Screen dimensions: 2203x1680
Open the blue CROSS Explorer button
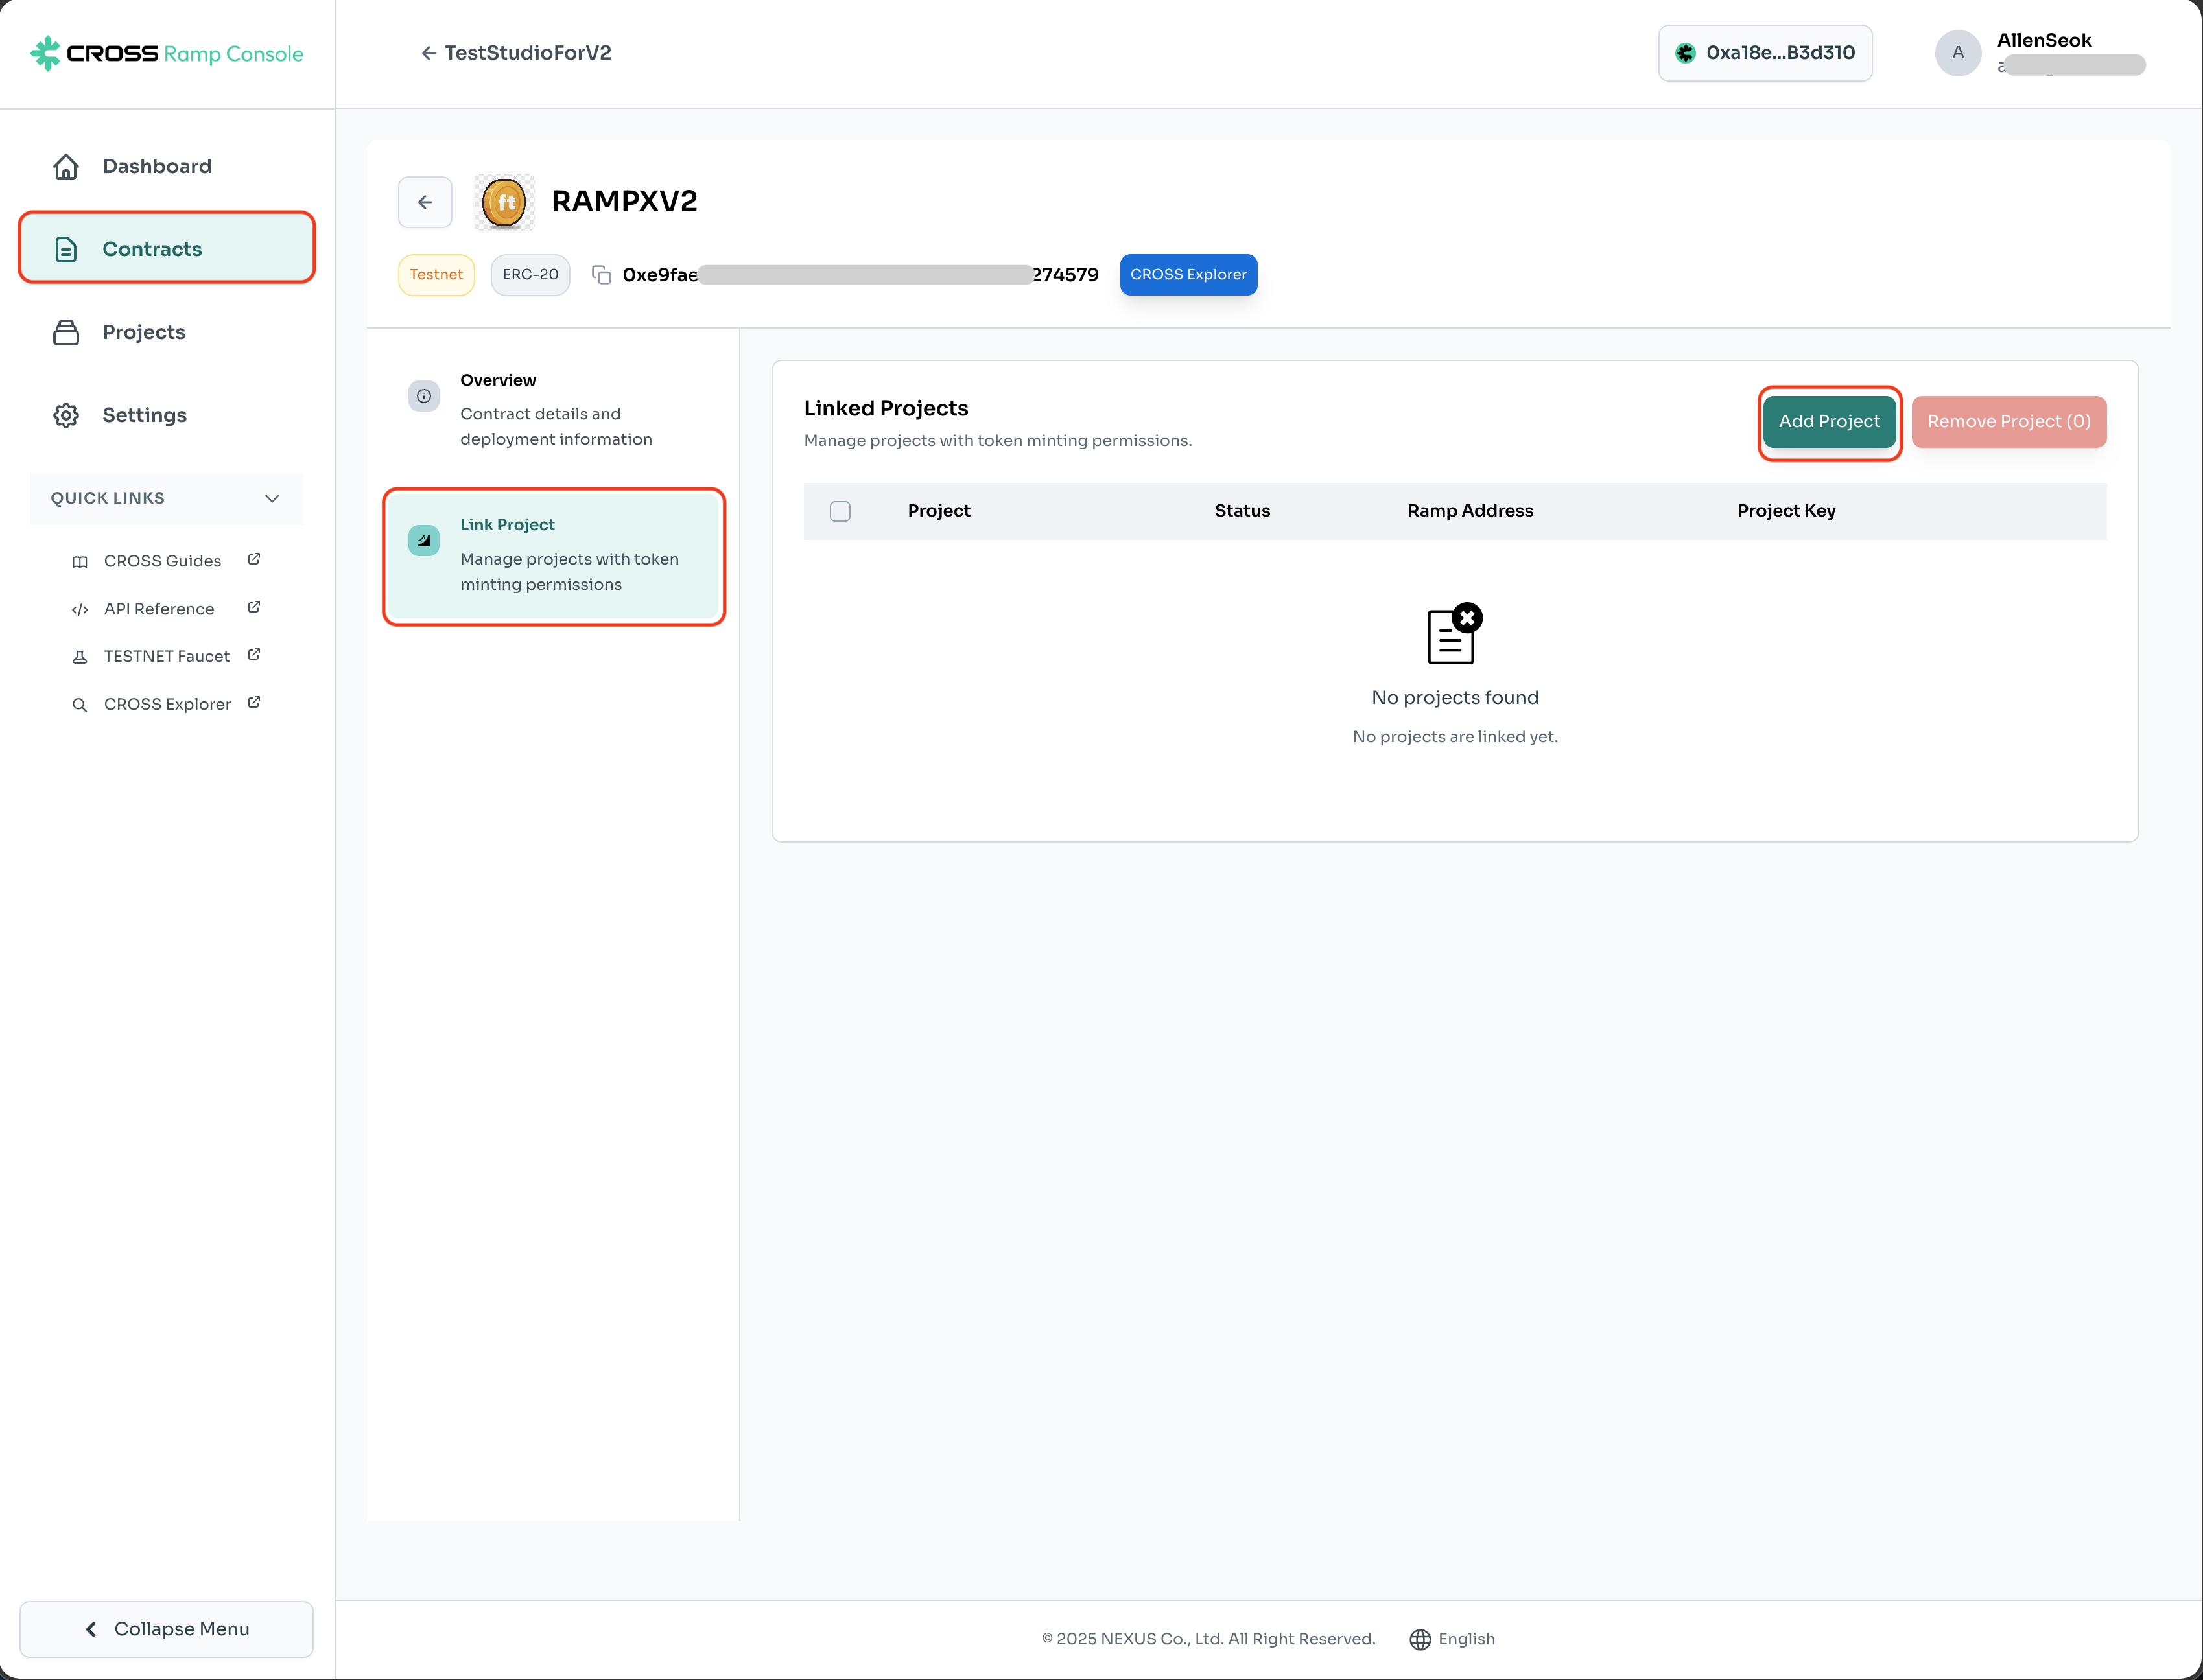(x=1188, y=275)
